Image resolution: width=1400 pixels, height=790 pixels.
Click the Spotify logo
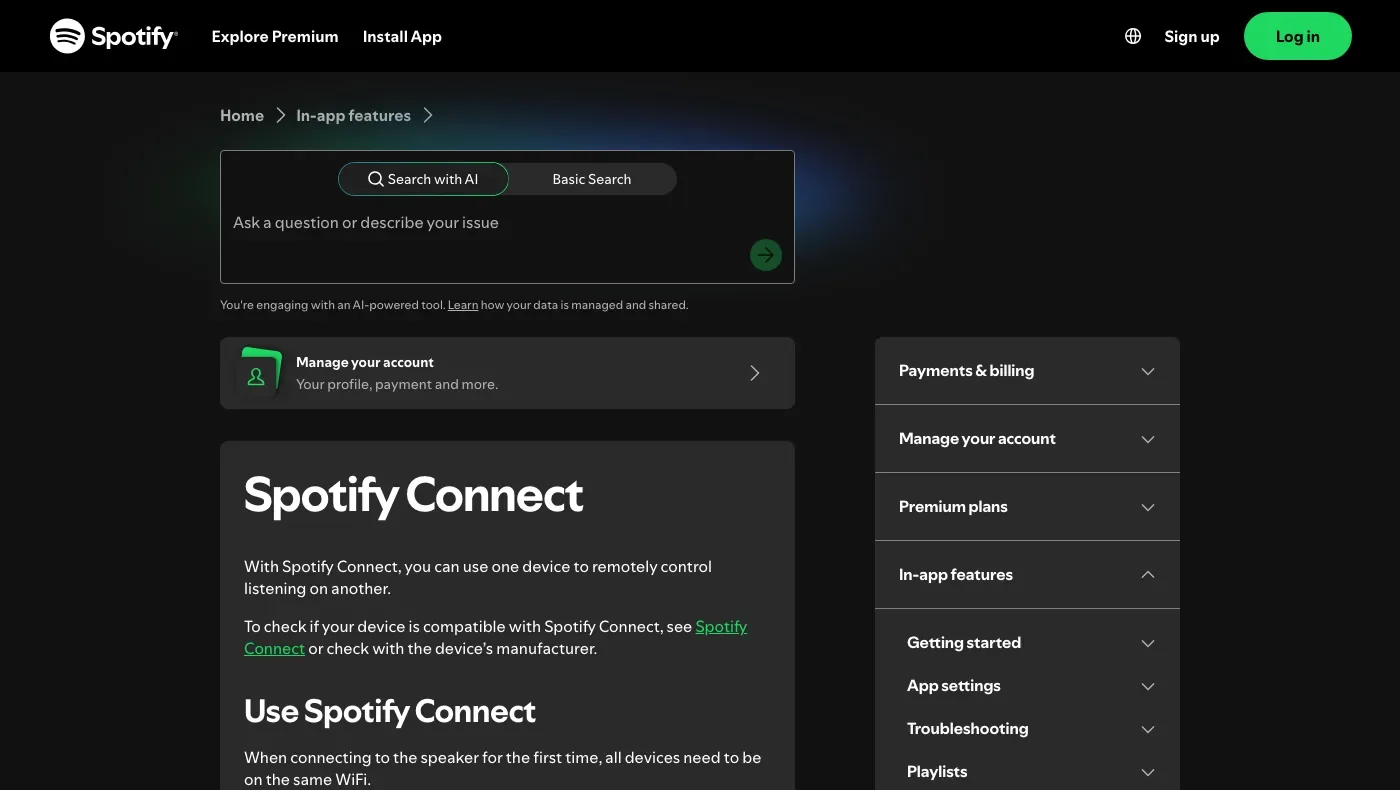tap(113, 36)
